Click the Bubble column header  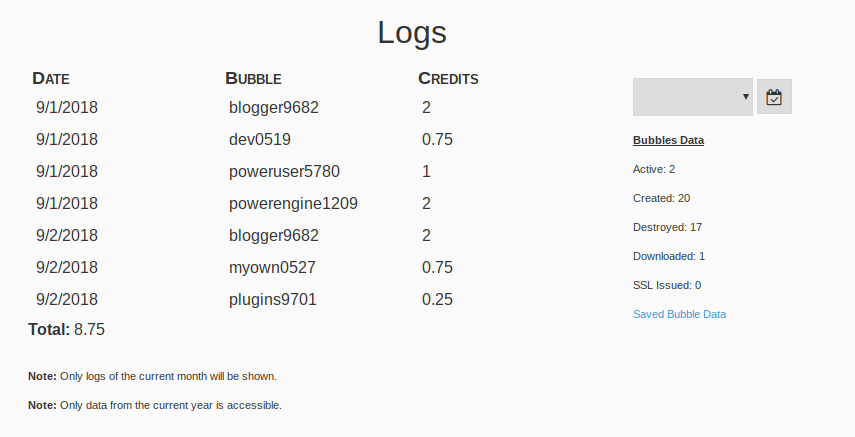tap(254, 79)
